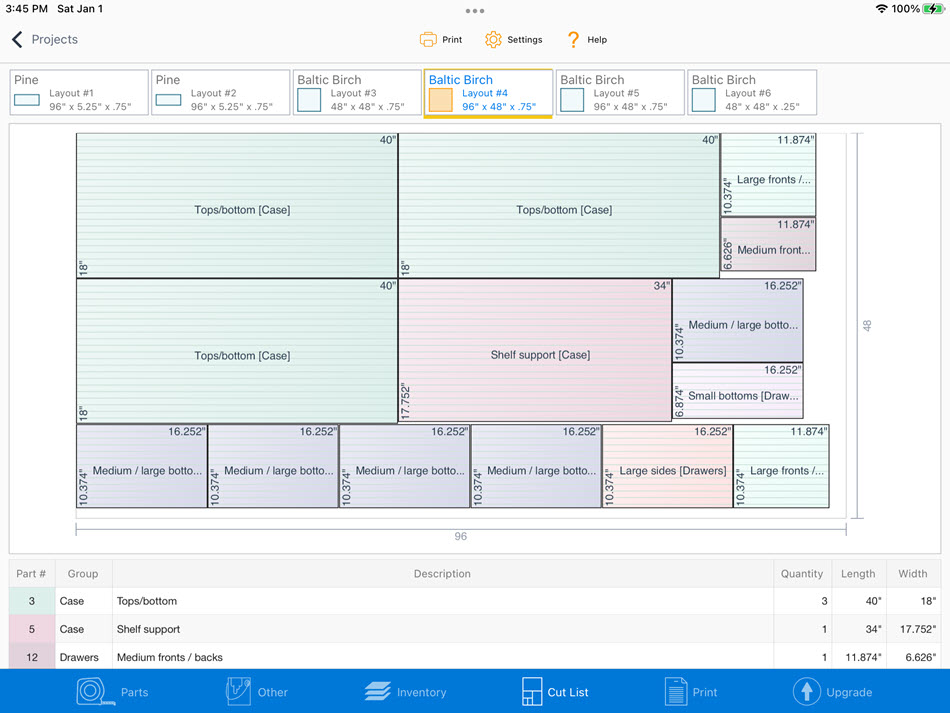The height and width of the screenshot is (713, 950).
Task: Click the Quantity column header
Action: click(x=802, y=574)
